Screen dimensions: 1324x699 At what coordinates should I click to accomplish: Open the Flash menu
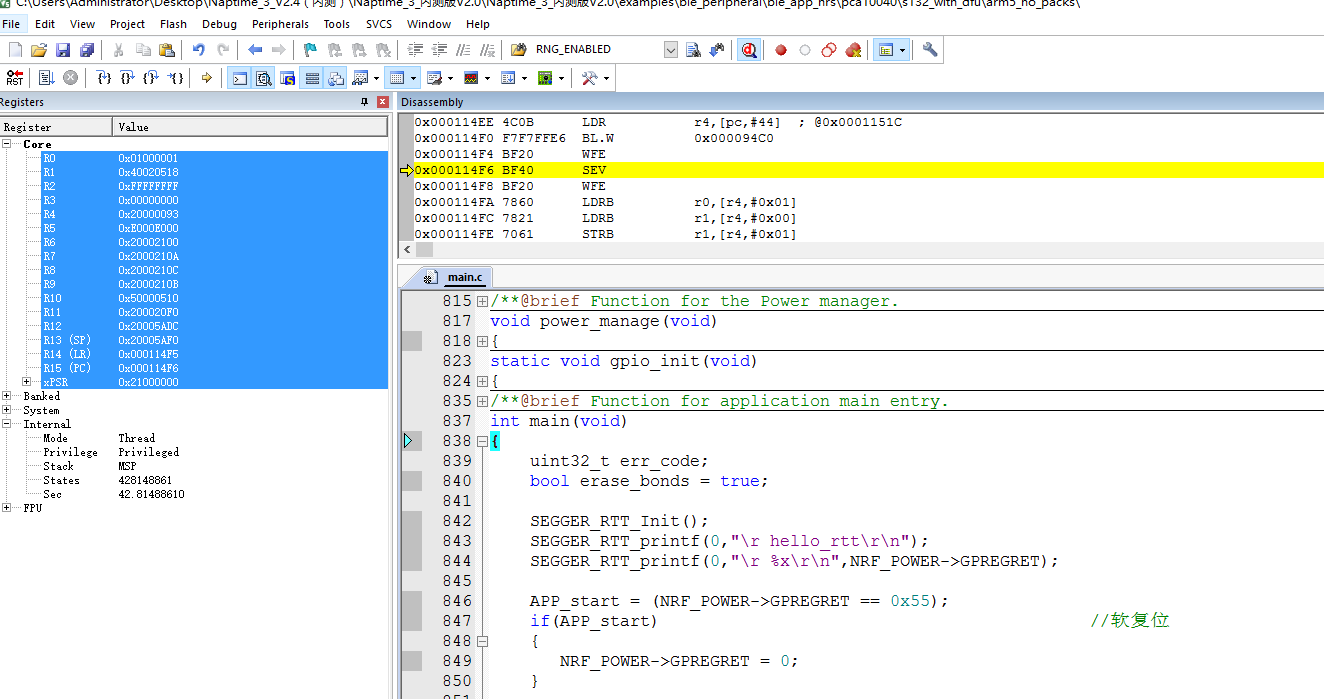pos(173,24)
